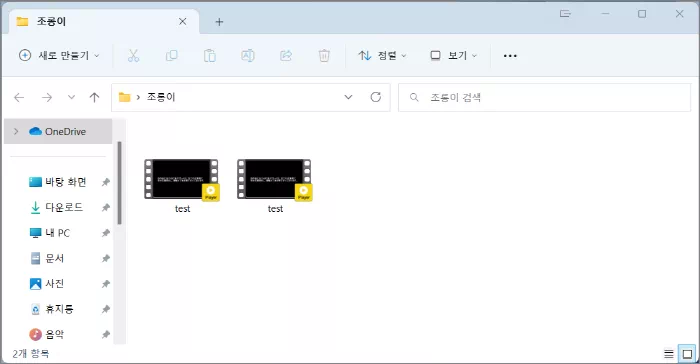
Task: Click the Copy icon in toolbar
Action: [x=171, y=56]
